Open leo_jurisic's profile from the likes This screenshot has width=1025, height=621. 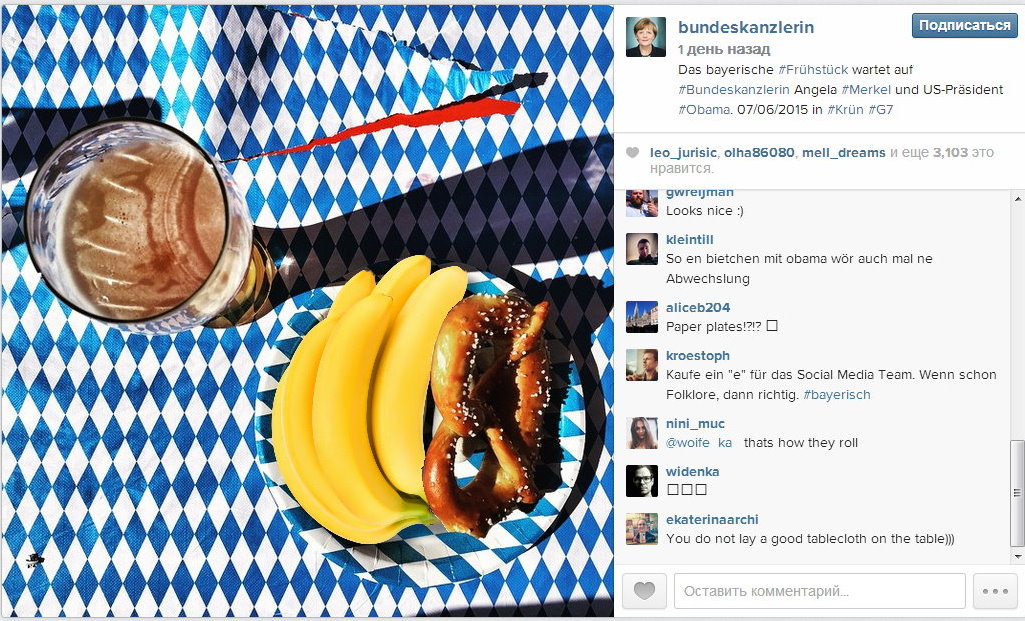coord(683,152)
